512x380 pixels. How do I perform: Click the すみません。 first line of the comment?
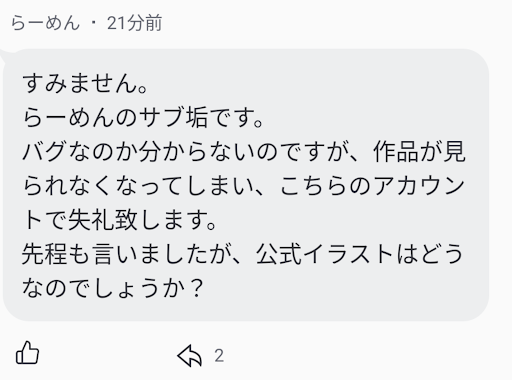(85, 83)
